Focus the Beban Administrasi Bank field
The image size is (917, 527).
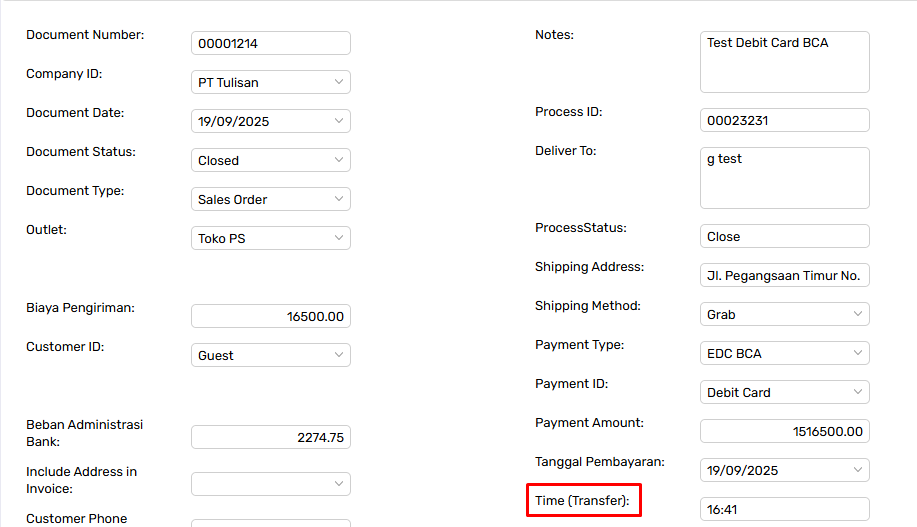pyautogui.click(x=270, y=437)
